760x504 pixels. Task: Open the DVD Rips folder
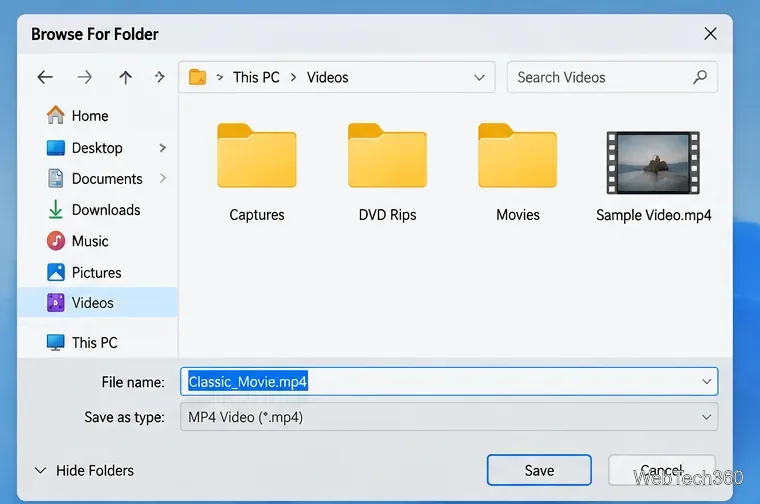pos(387,156)
